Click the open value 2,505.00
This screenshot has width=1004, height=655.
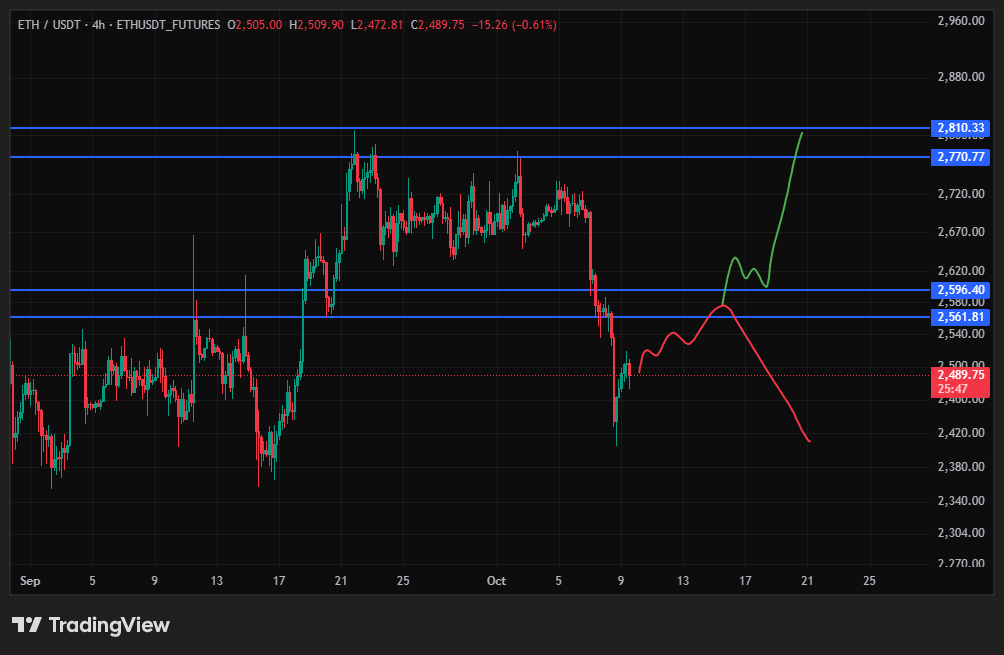[x=259, y=25]
